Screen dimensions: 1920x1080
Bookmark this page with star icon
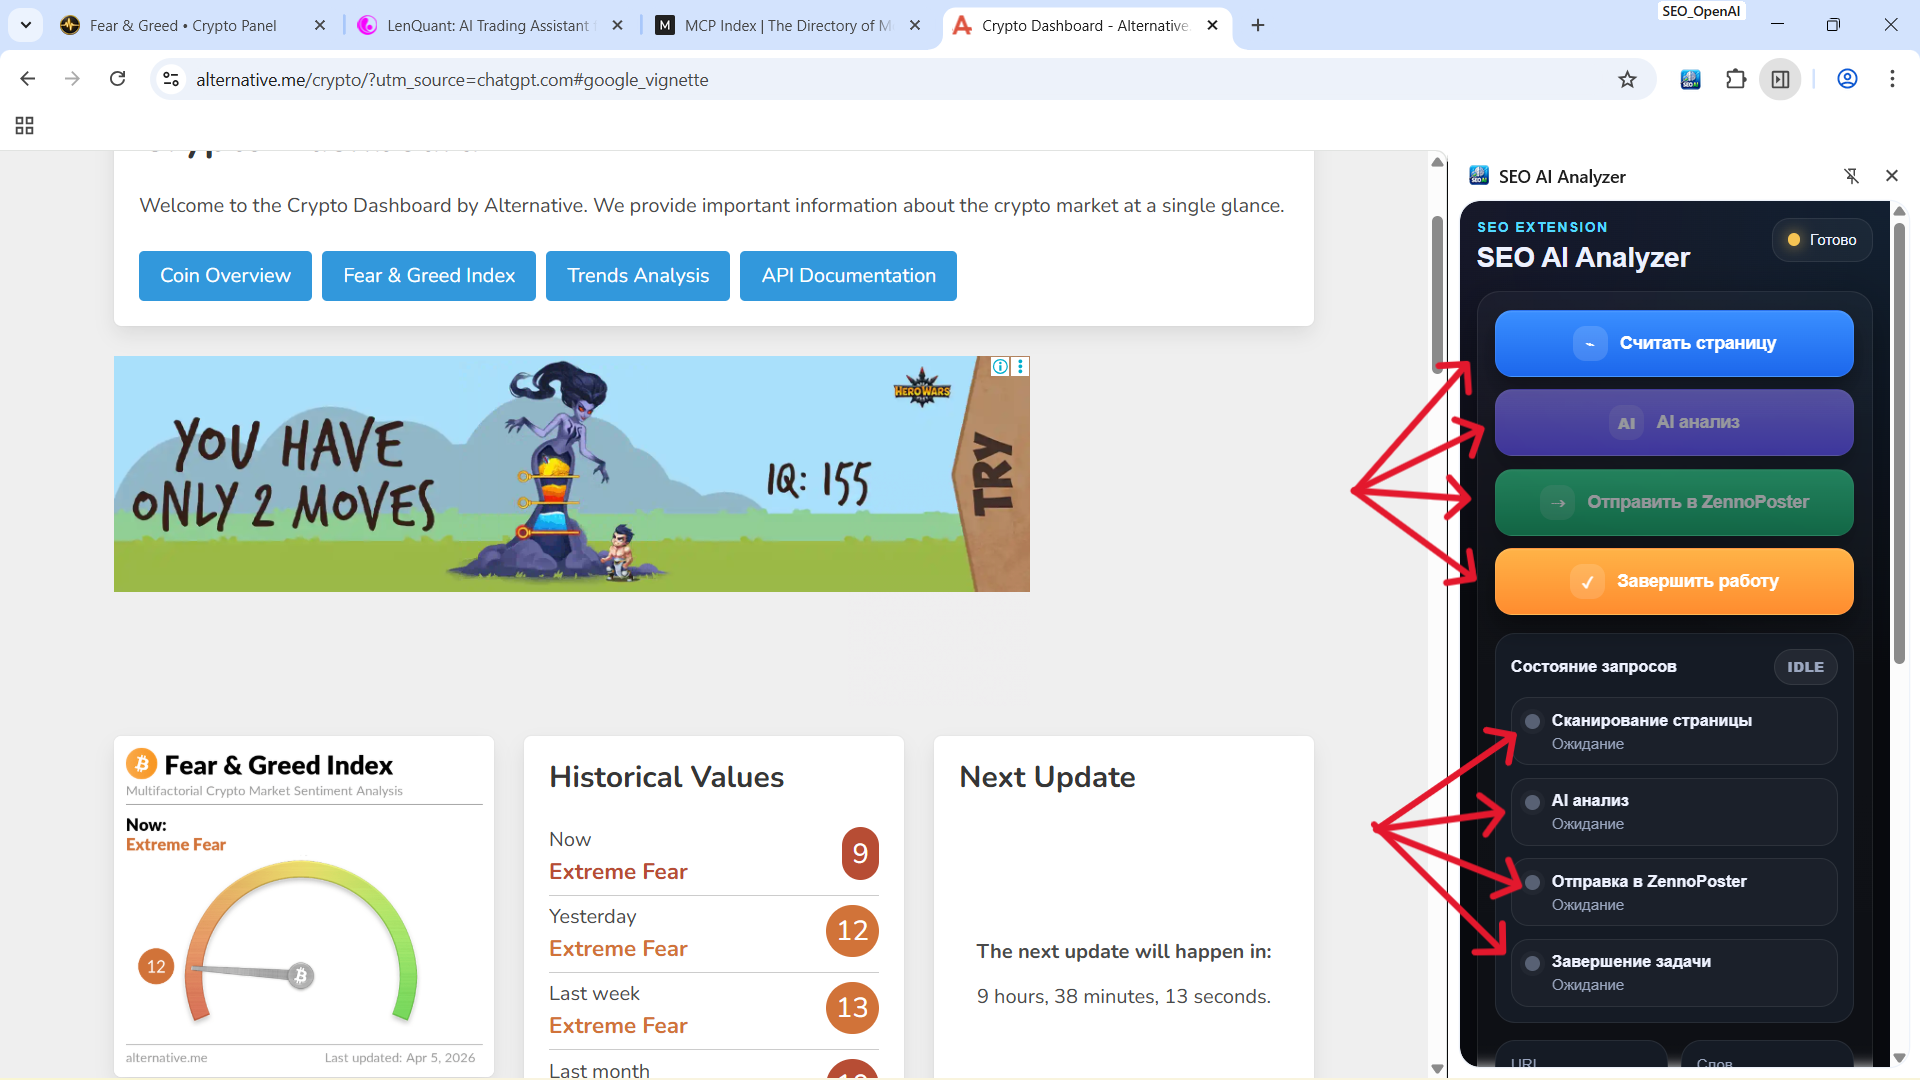click(x=1627, y=79)
